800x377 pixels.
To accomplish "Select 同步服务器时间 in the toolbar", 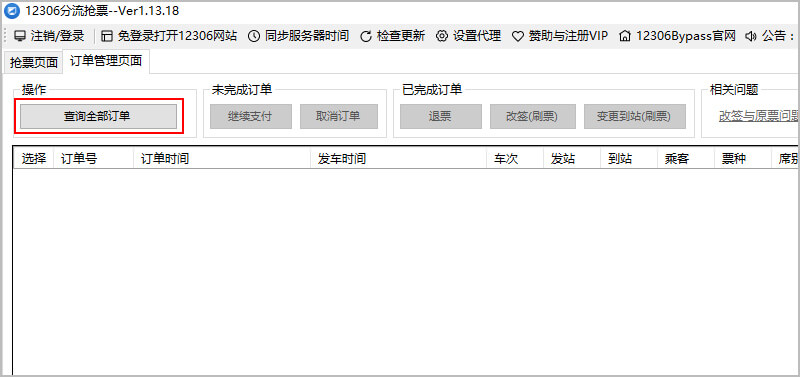I will (x=307, y=36).
